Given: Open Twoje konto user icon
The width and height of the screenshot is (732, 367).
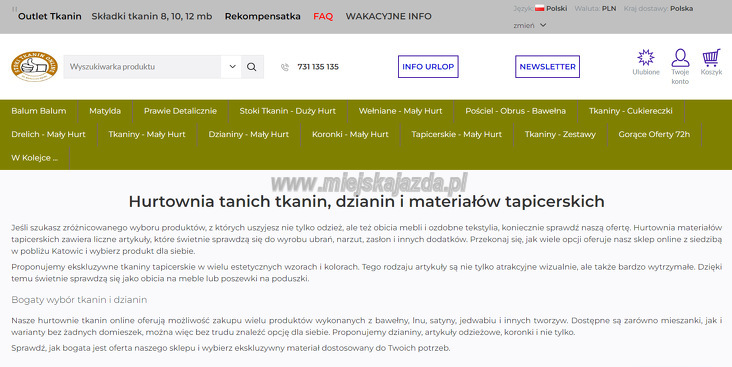Looking at the screenshot, I should (680, 58).
